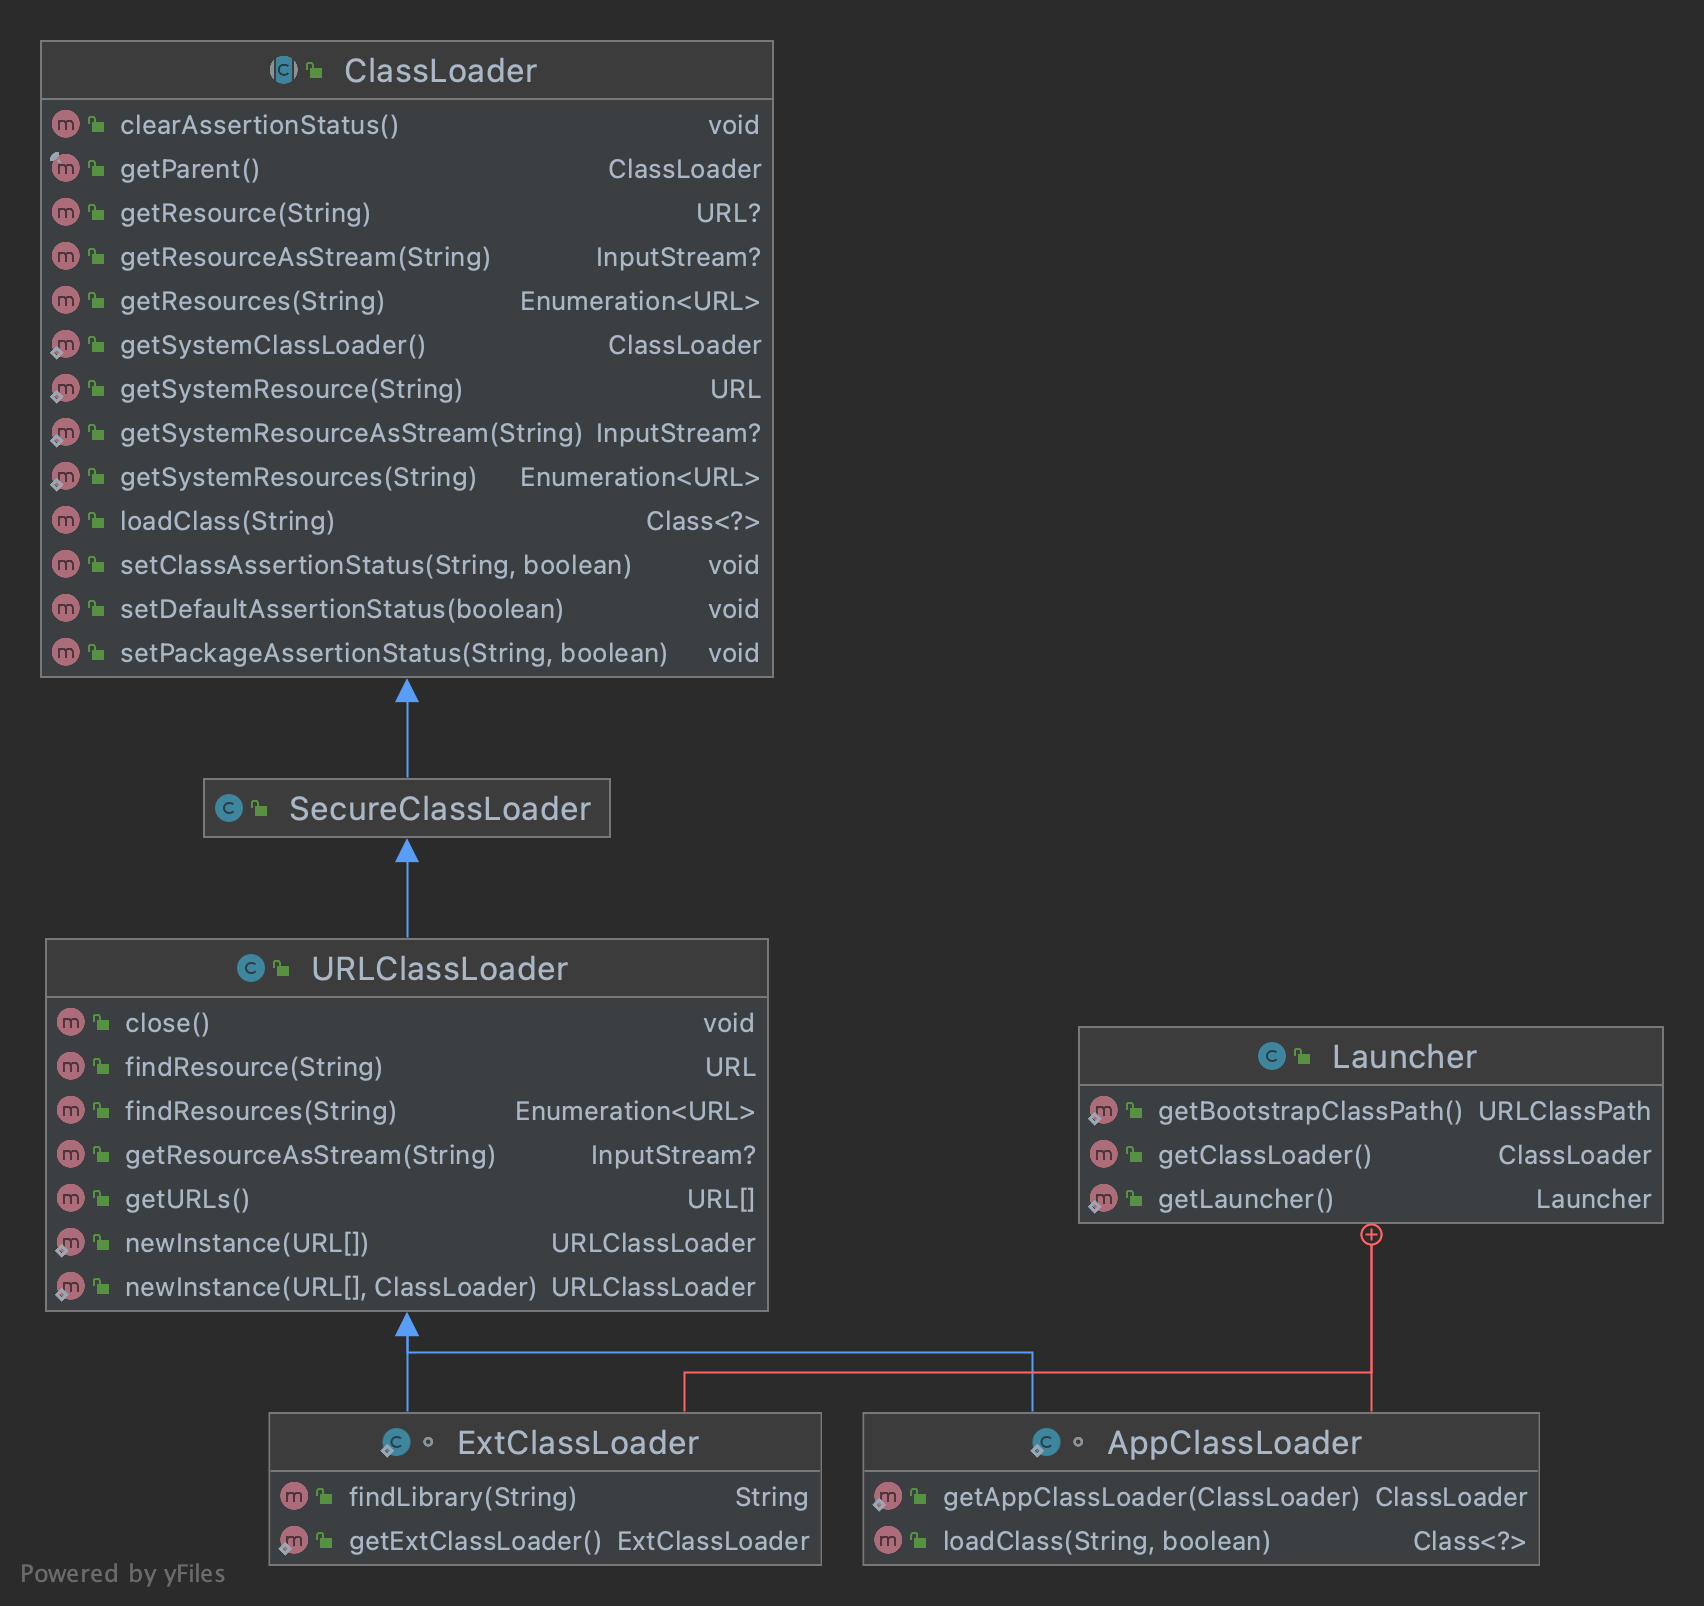
Task: Click the public visibility icon beside setDefaultAssertionStatus(boolean)
Action: [97, 608]
